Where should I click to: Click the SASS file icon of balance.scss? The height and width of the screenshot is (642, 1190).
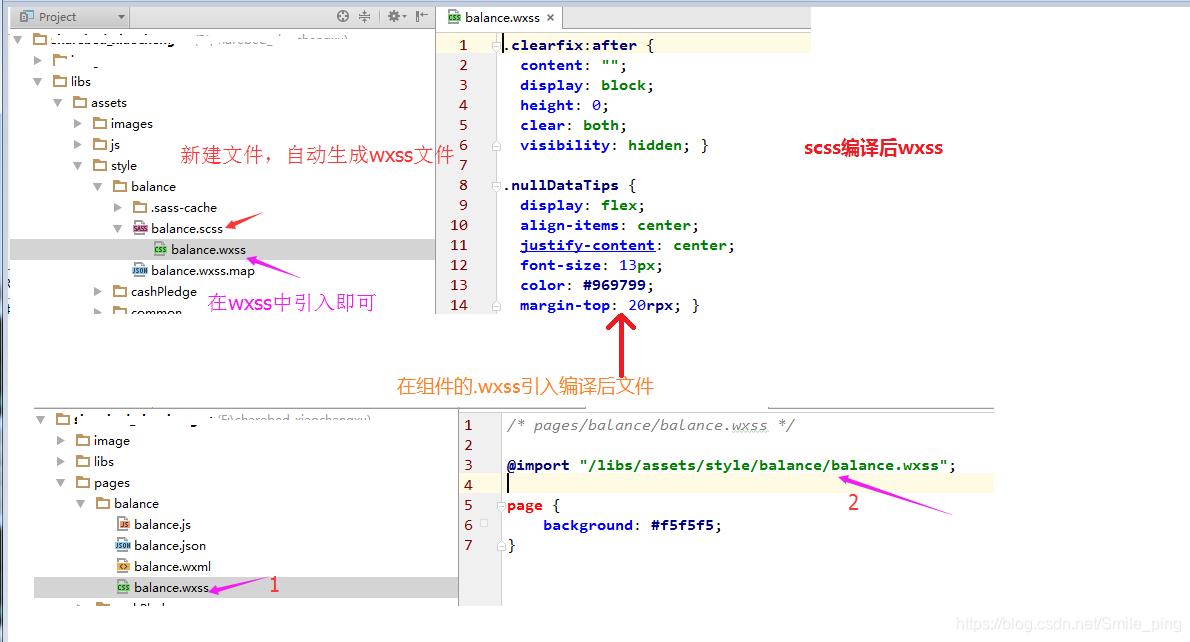[140, 228]
